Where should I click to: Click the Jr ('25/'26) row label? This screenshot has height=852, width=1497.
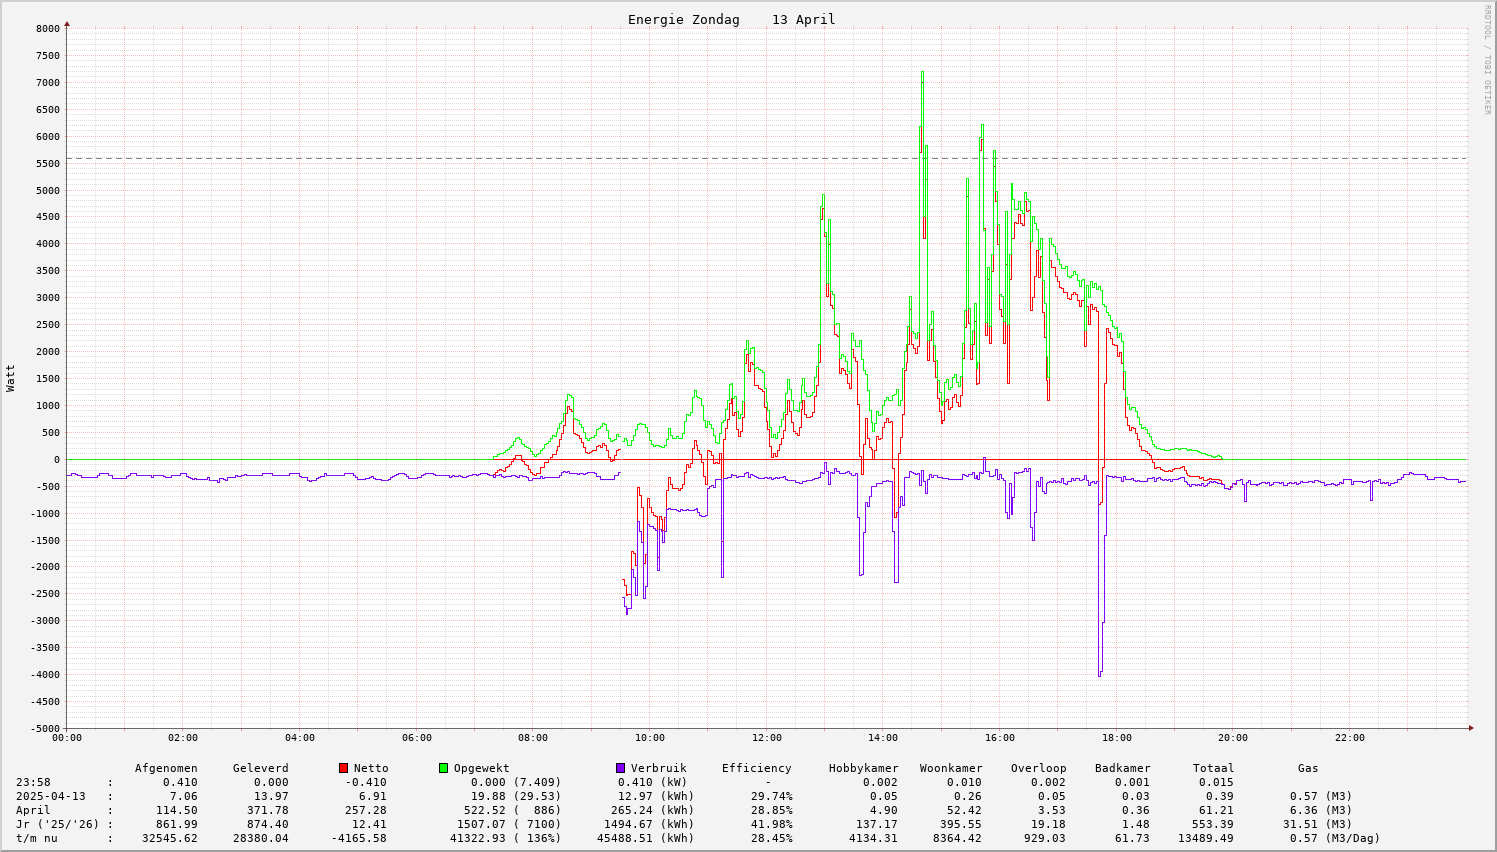[x=56, y=824]
